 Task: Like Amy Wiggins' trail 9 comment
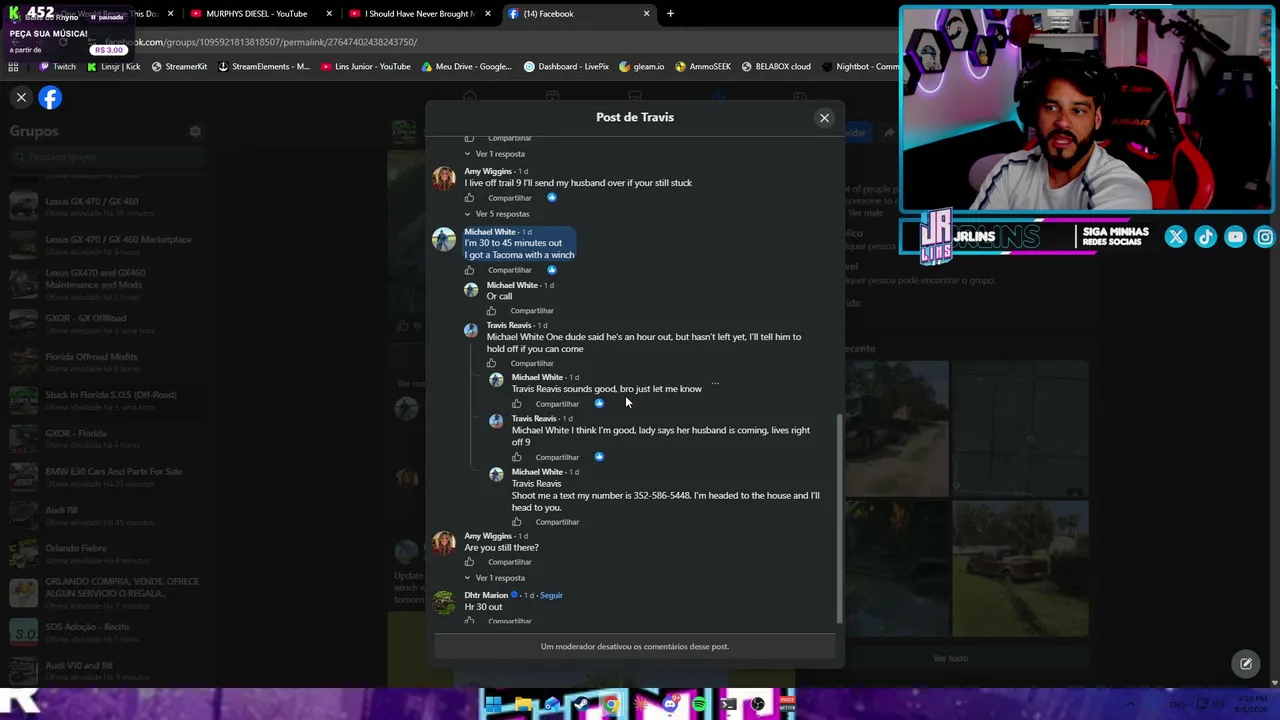click(x=469, y=198)
